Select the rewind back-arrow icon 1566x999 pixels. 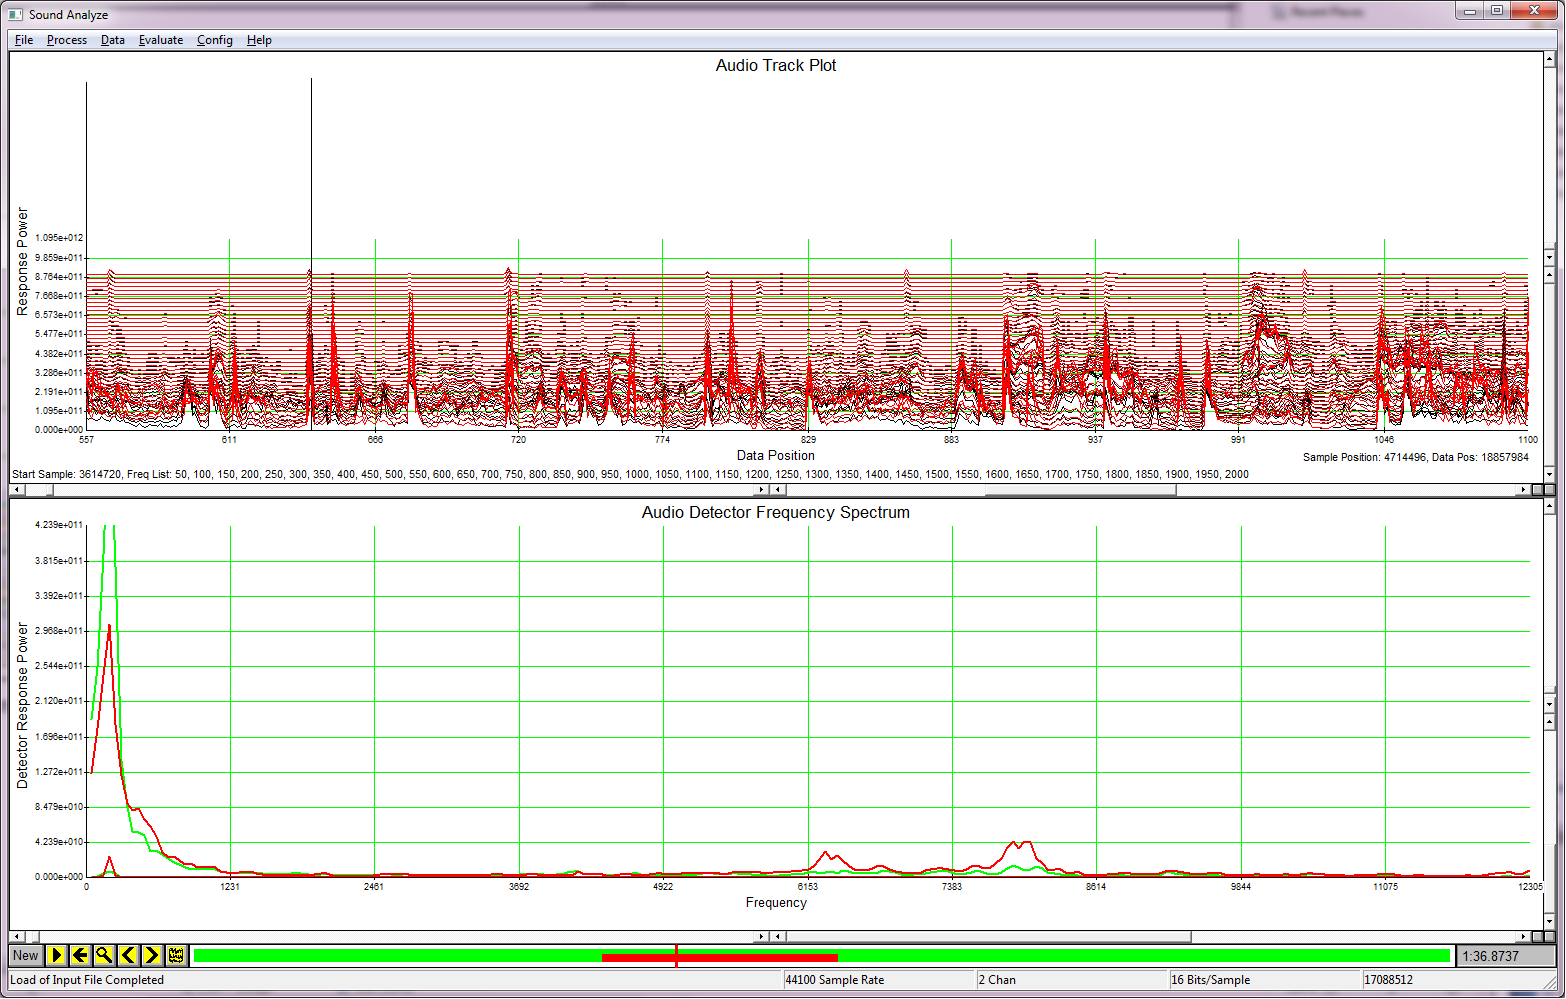point(80,955)
